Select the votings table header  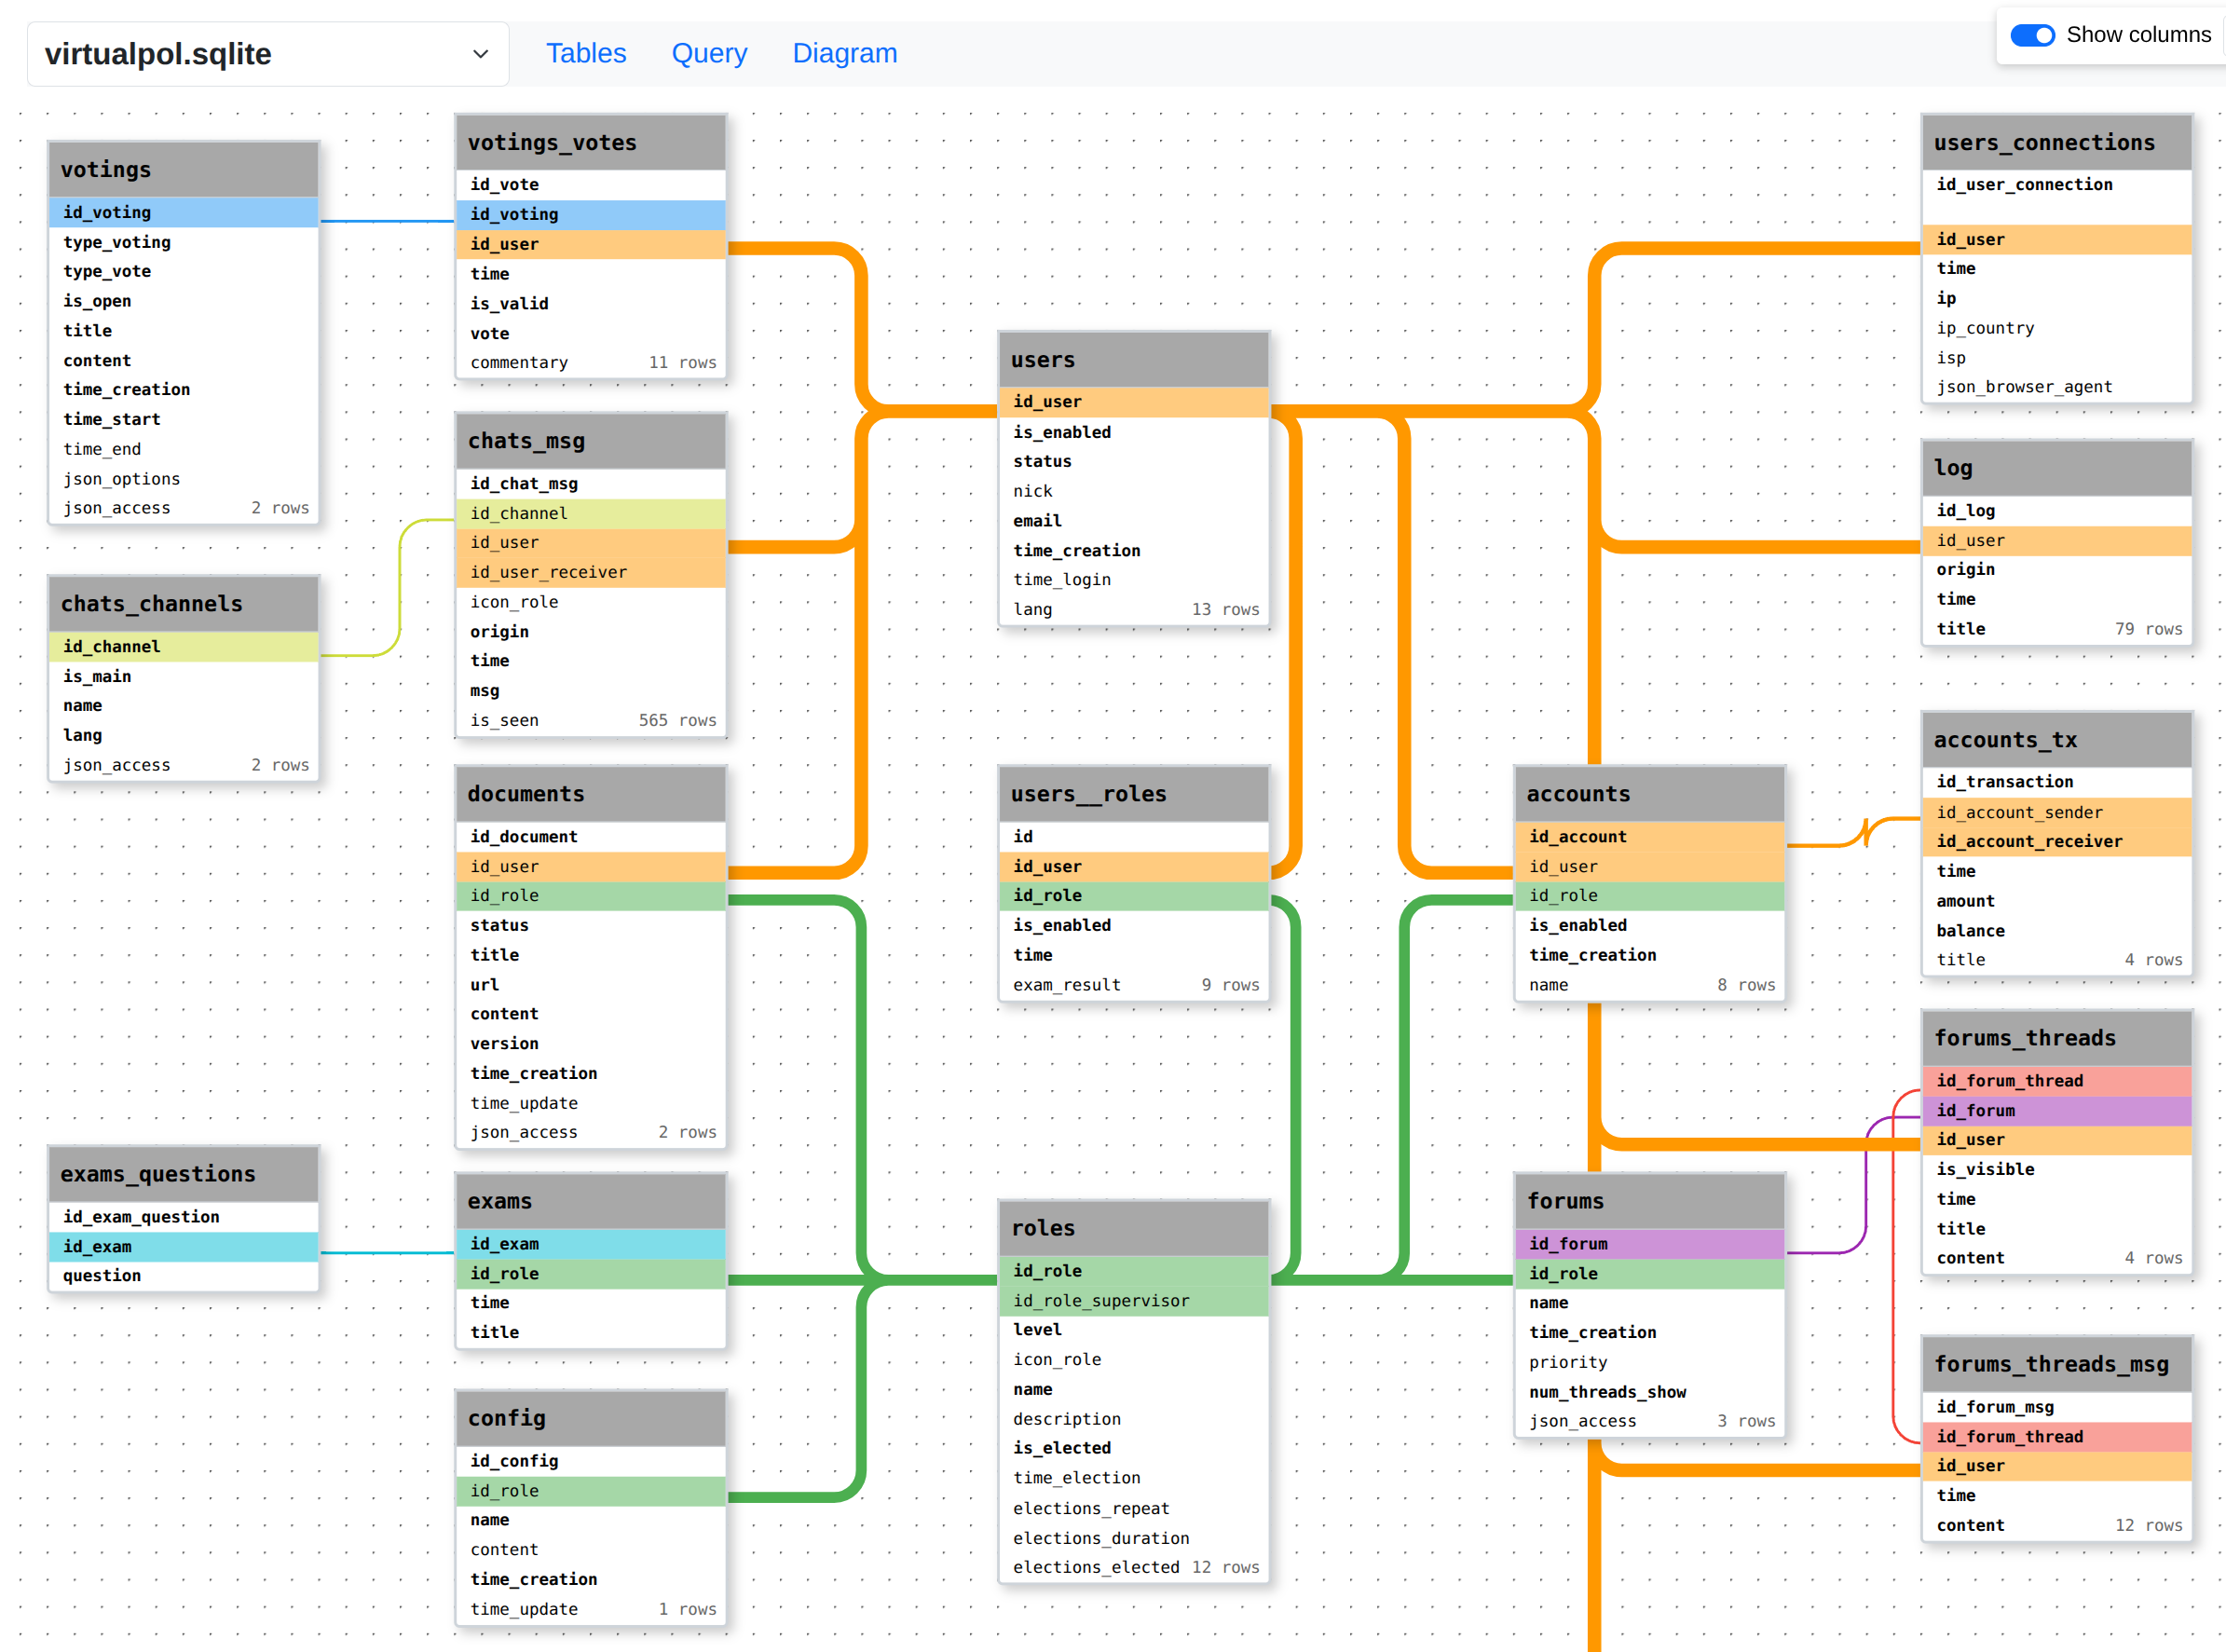pyautogui.click(x=183, y=170)
